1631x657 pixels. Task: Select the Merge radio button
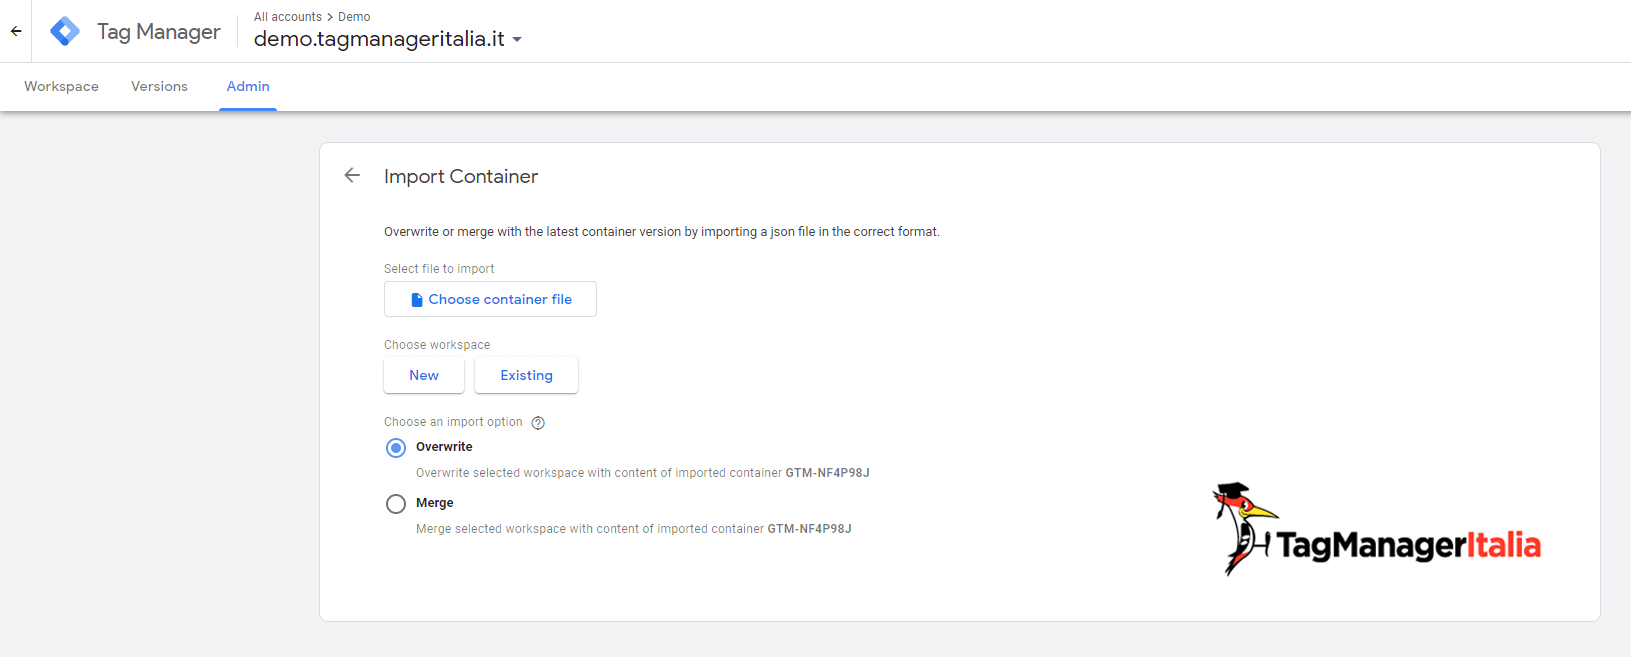tap(396, 504)
